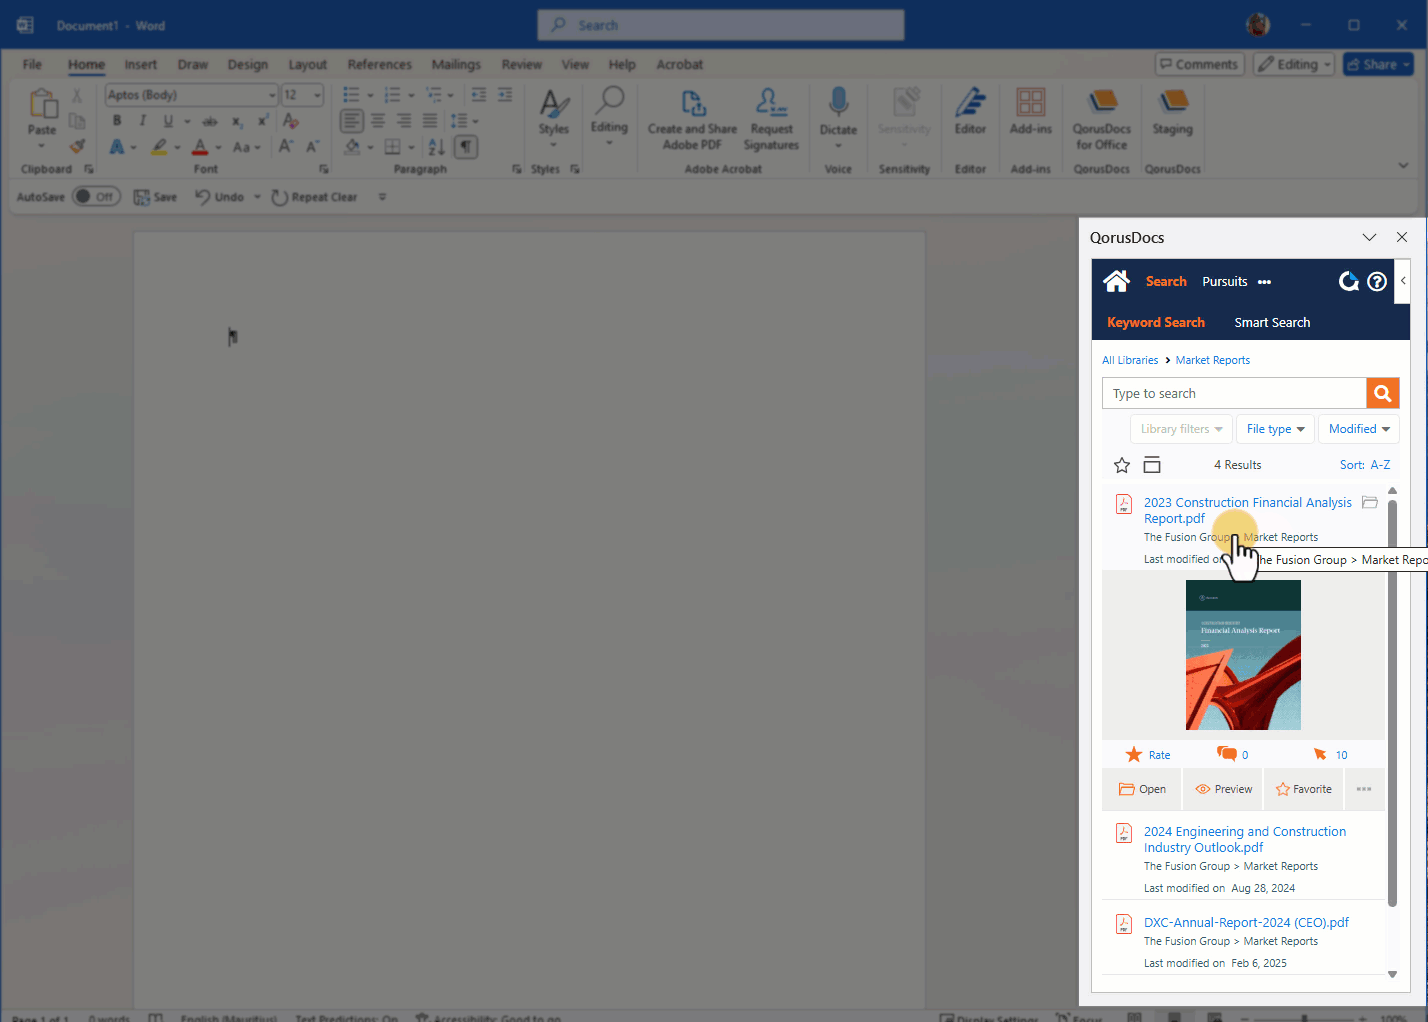Viewport: 1428px width, 1022px height.
Task: Click the Share button
Action: (x=1378, y=64)
